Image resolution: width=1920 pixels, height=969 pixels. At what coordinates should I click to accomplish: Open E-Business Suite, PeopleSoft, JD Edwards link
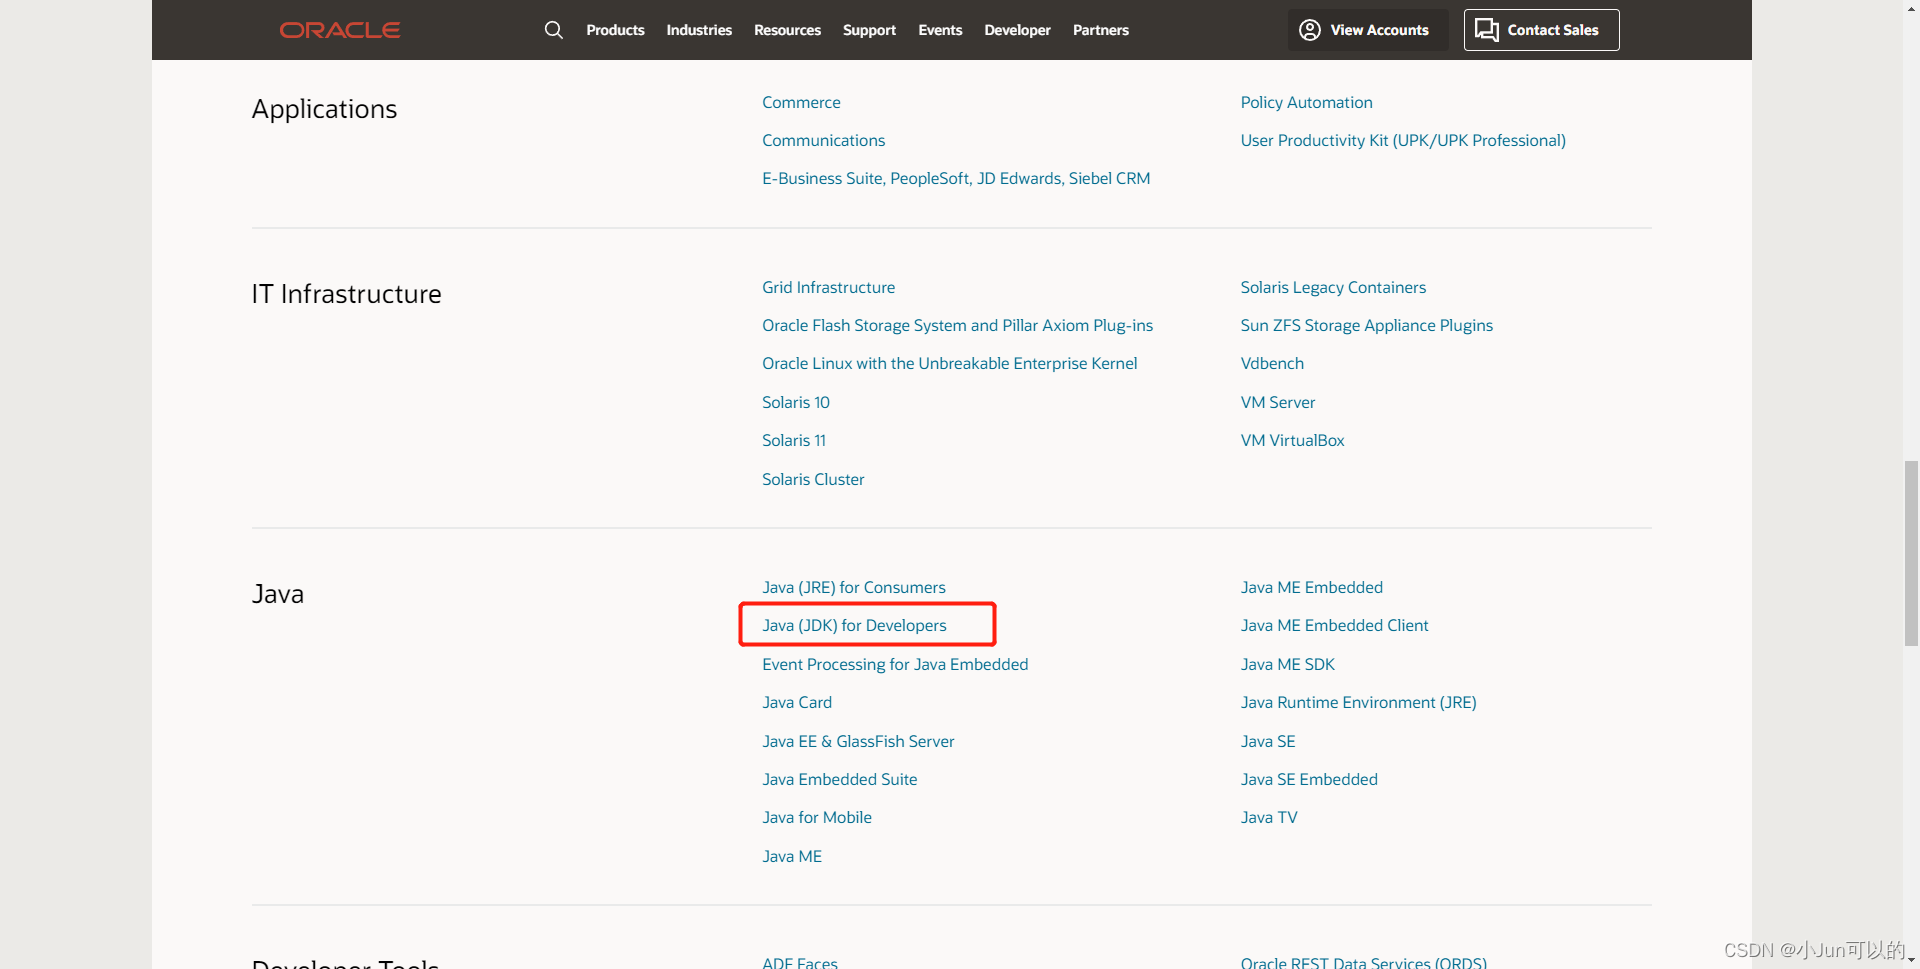click(956, 178)
